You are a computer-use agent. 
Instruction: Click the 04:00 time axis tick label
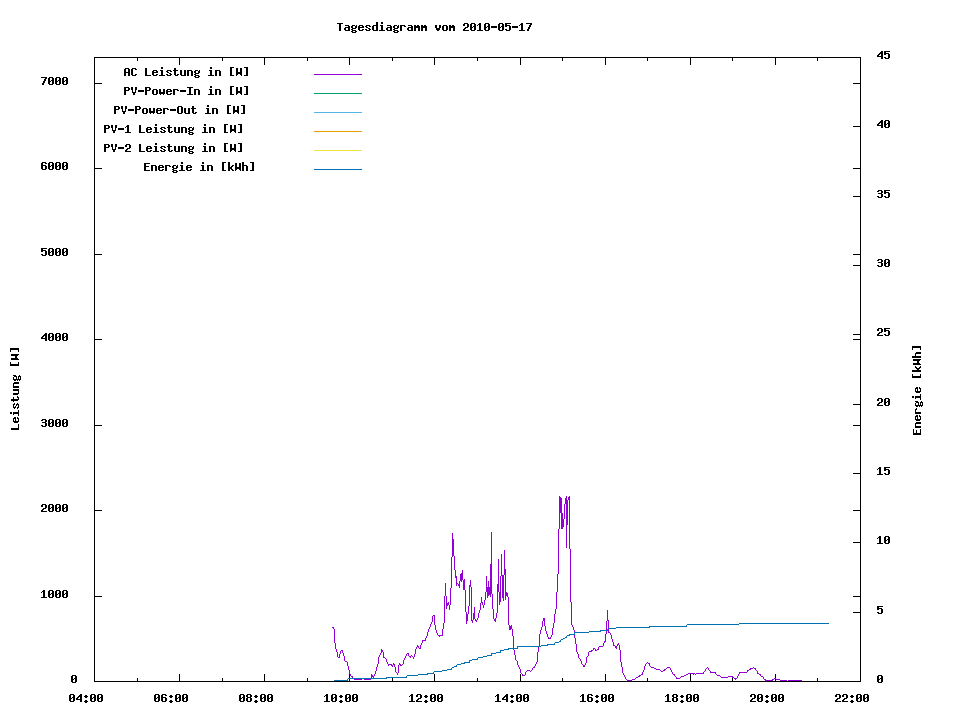[x=86, y=698]
